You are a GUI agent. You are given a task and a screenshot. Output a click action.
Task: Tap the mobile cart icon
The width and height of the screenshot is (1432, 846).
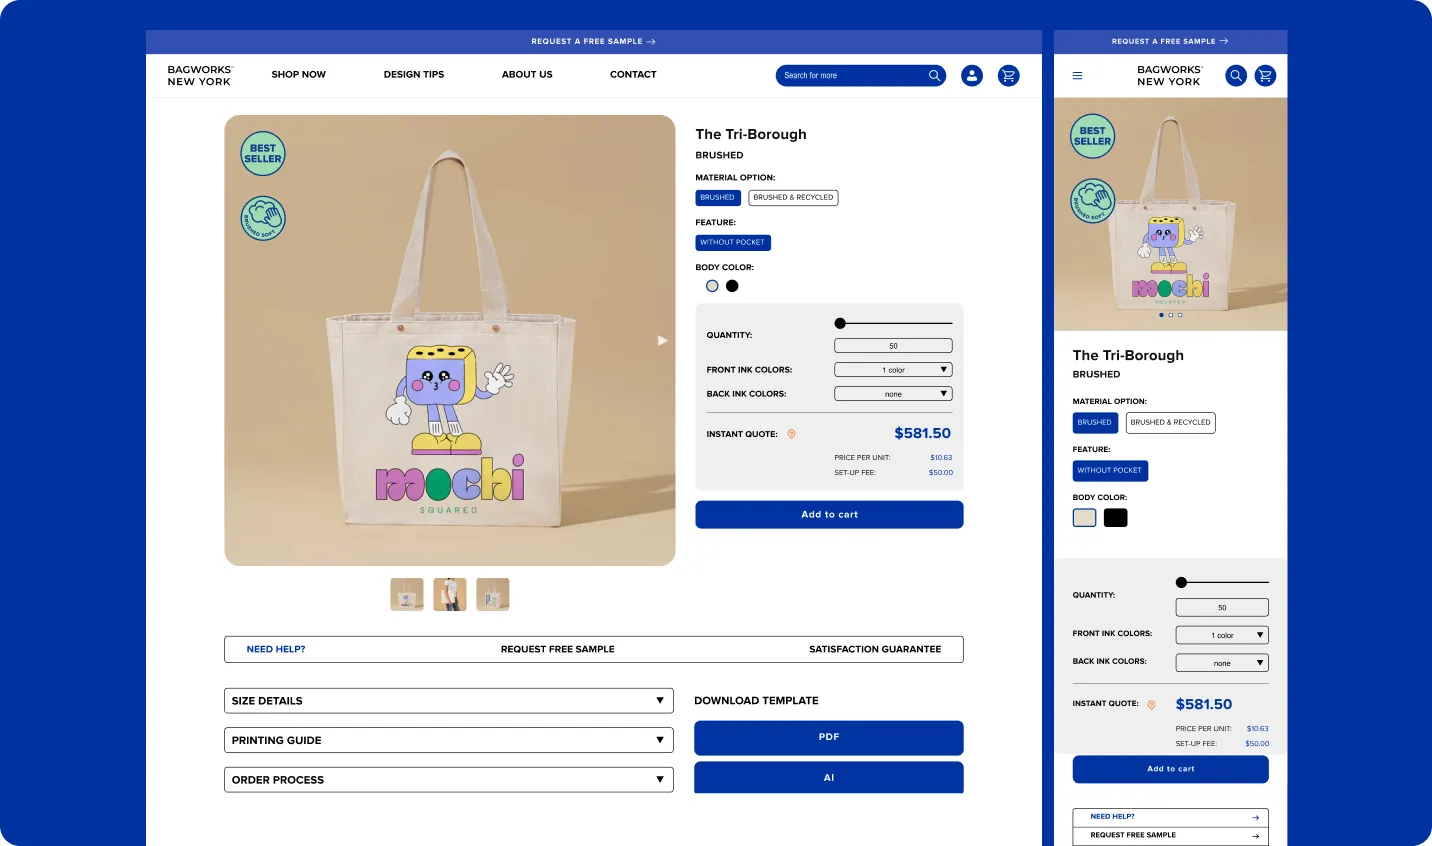tap(1265, 75)
